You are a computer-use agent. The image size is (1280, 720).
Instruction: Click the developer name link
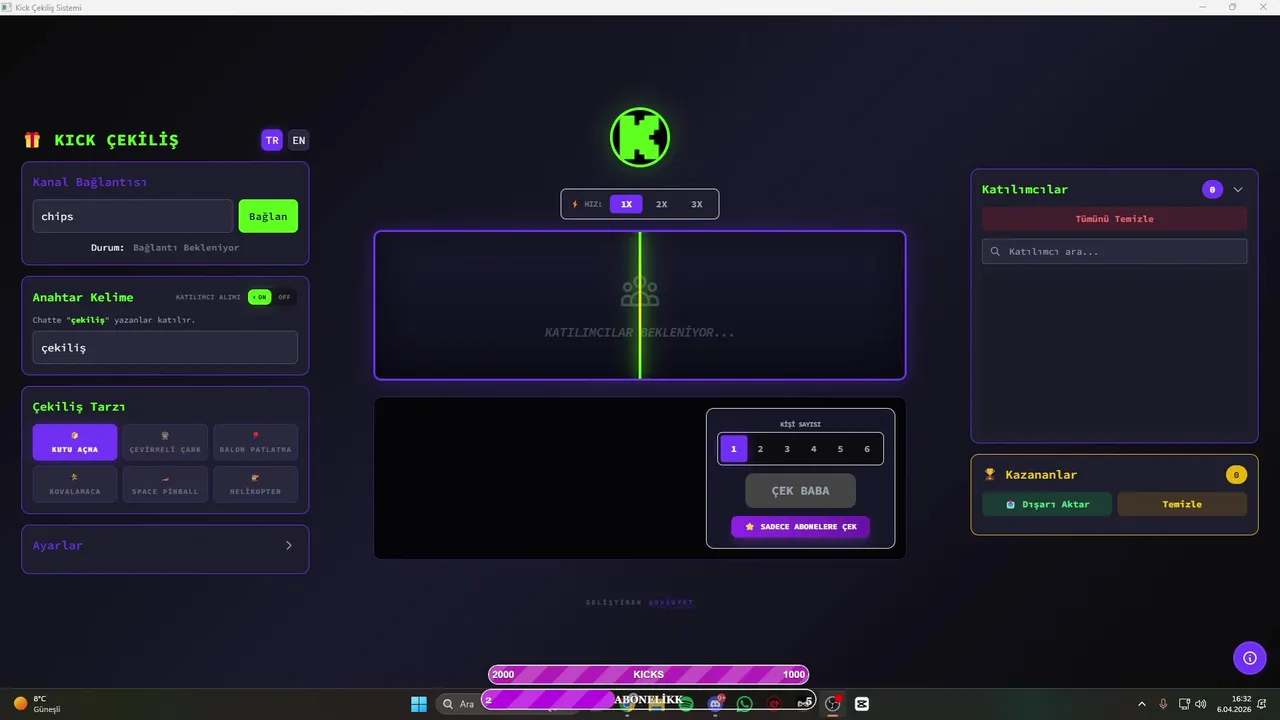(x=671, y=602)
